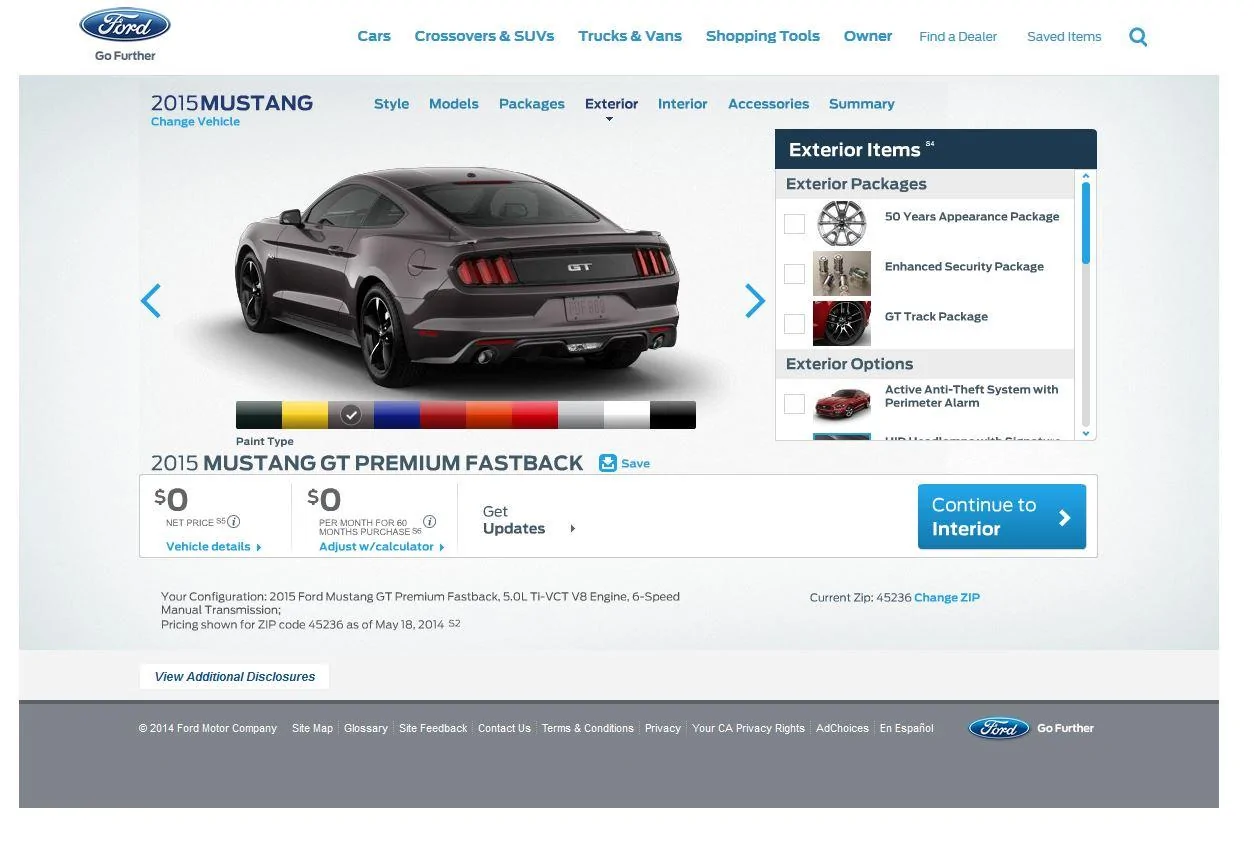Open the Trucks & Vans menu
Viewport: 1254px width, 850px height.
(630, 36)
